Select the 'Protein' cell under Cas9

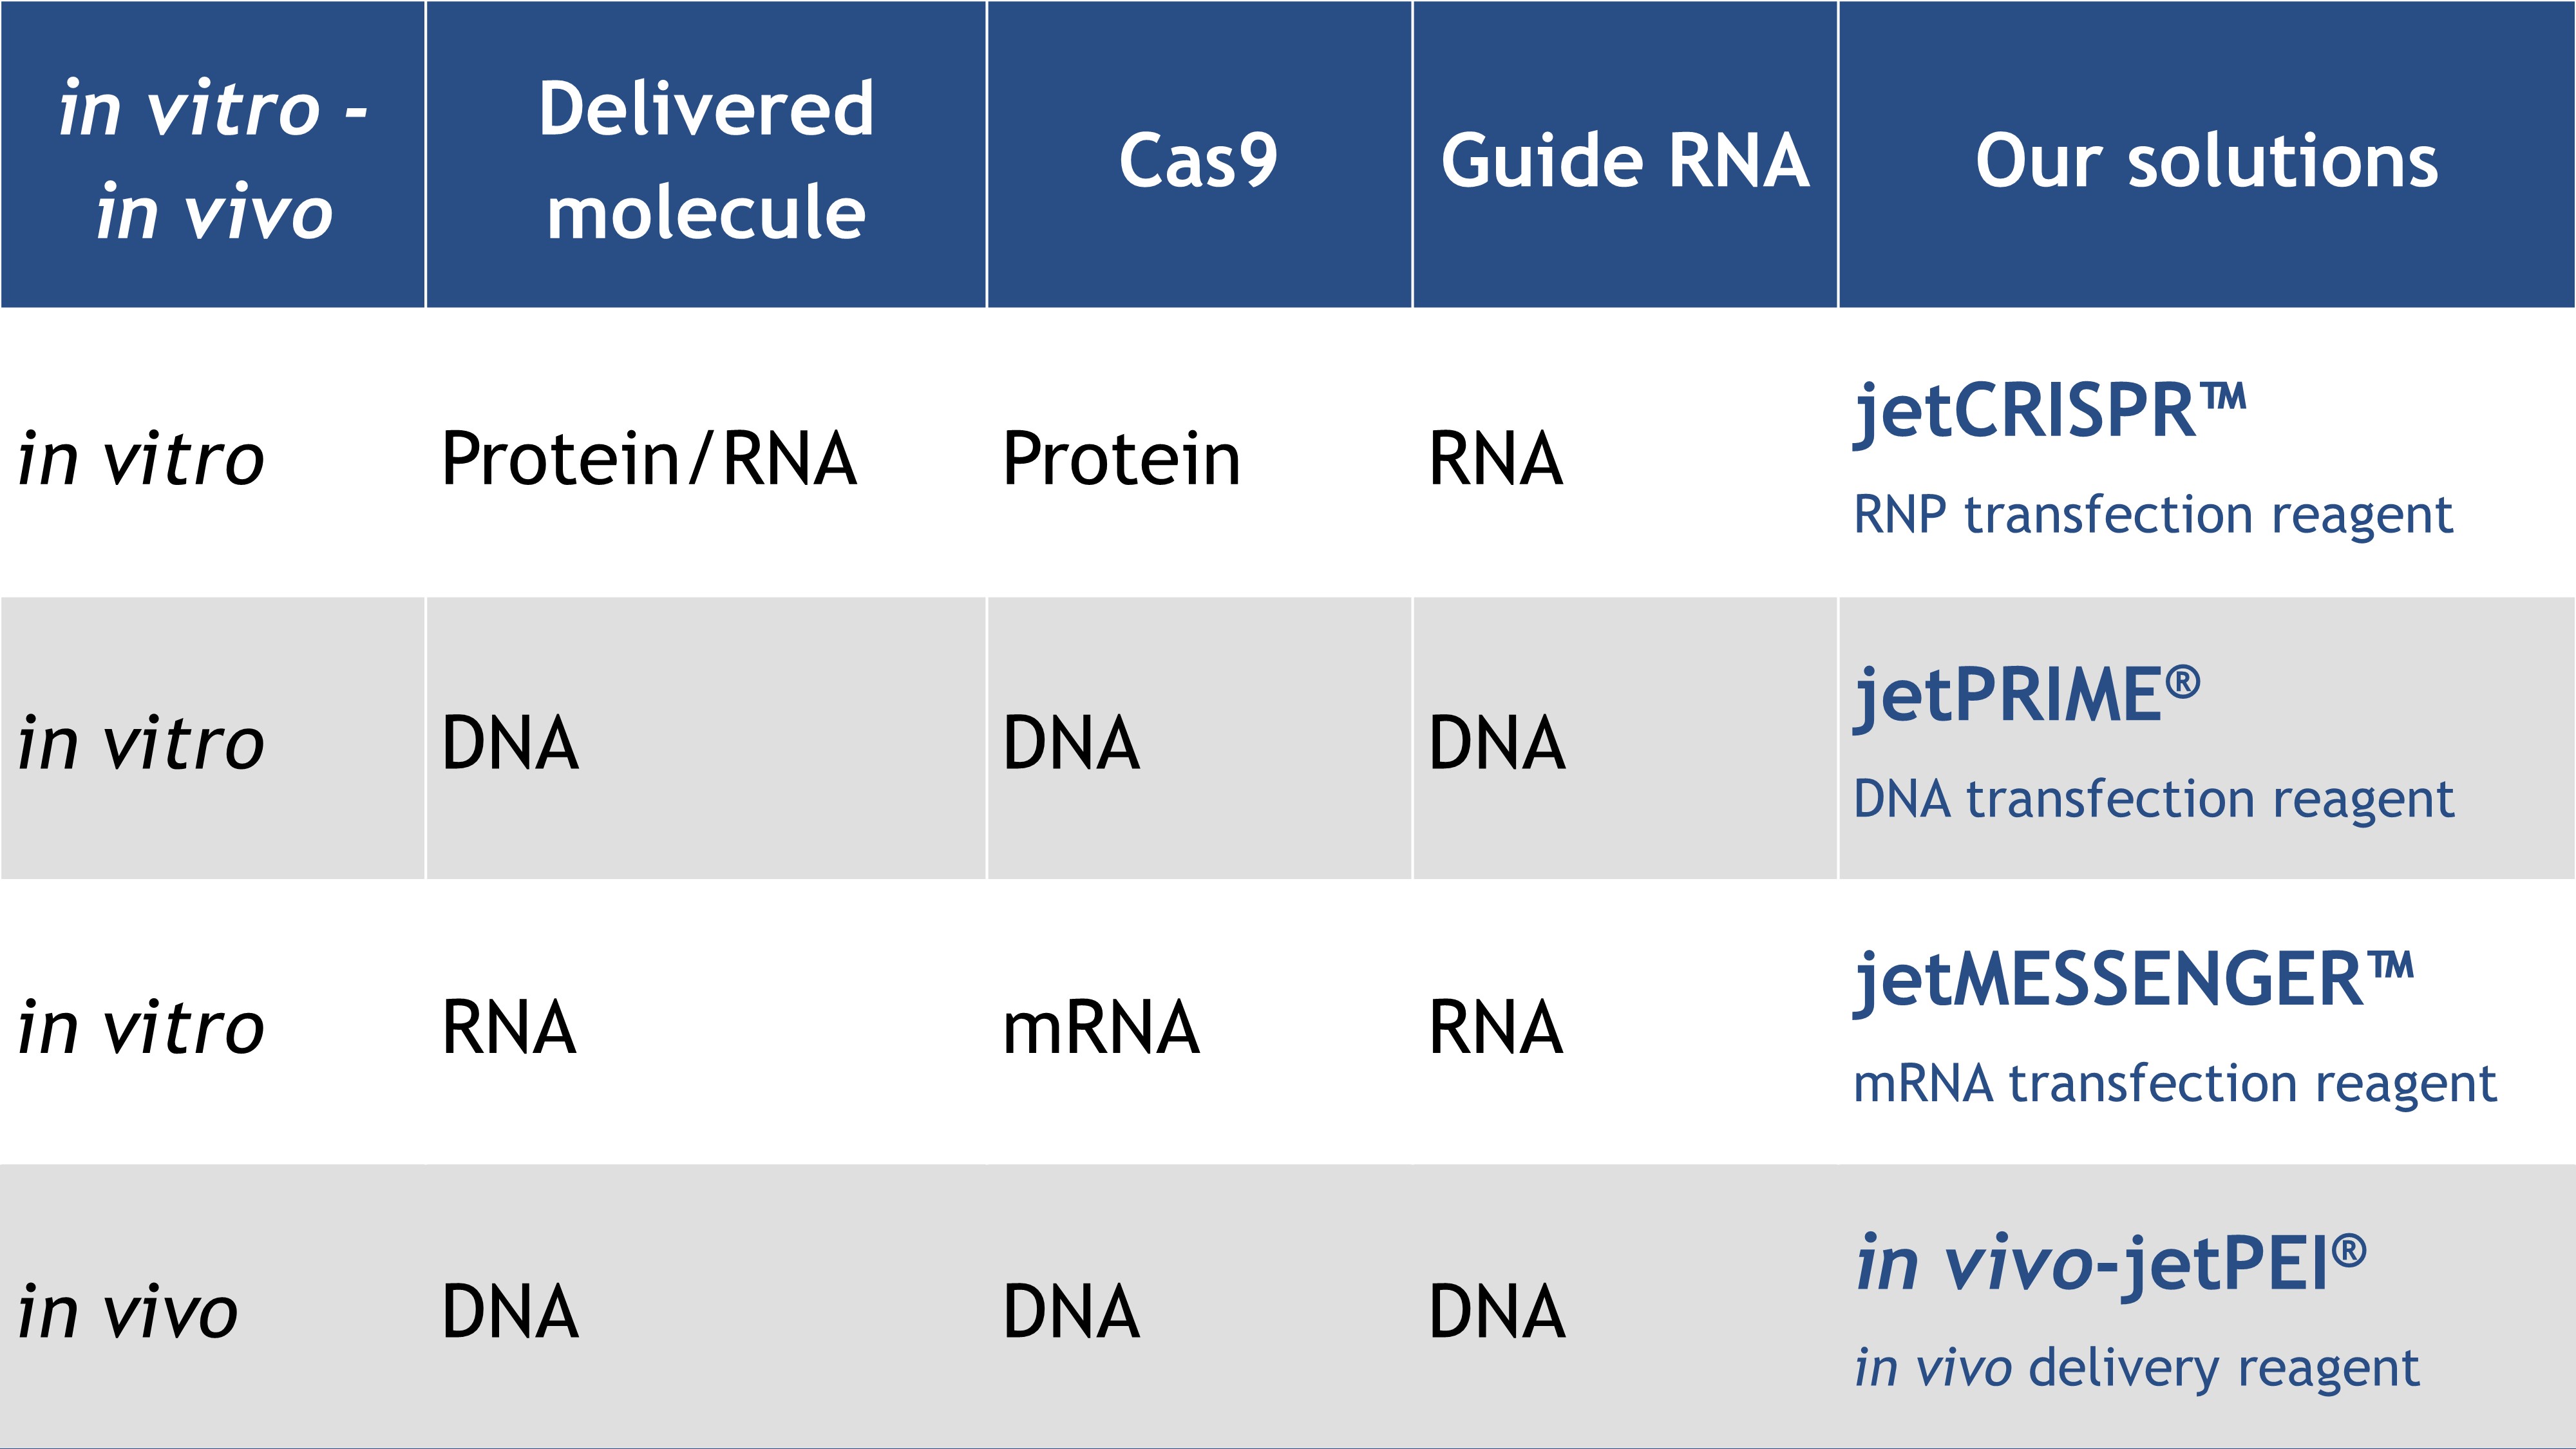point(1121,459)
